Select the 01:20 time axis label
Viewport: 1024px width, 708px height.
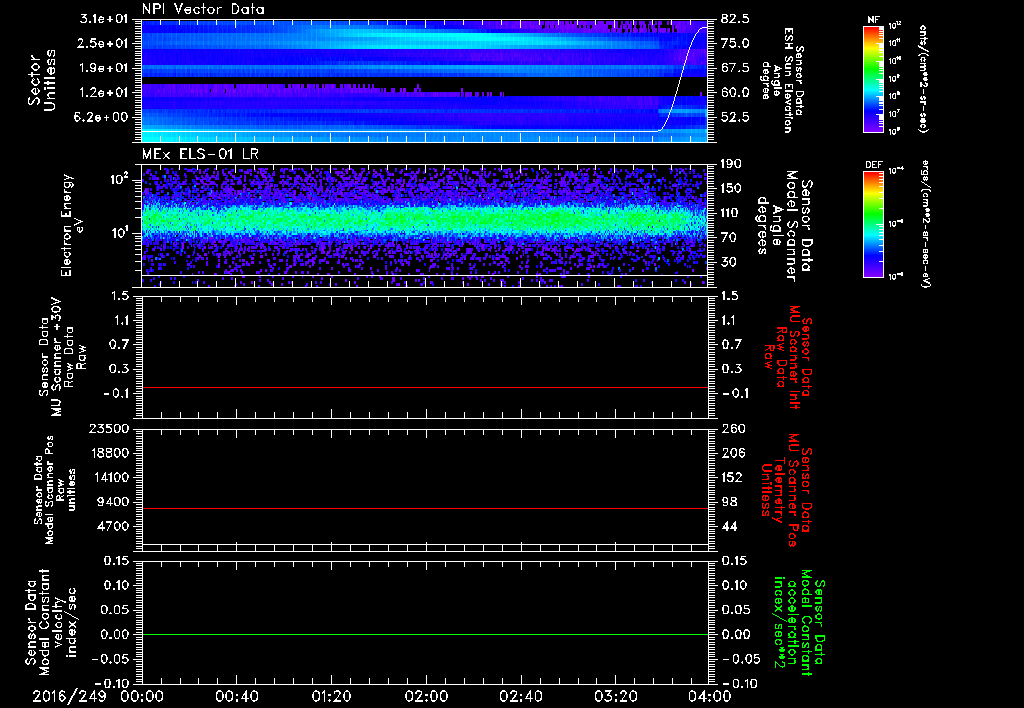point(331,695)
